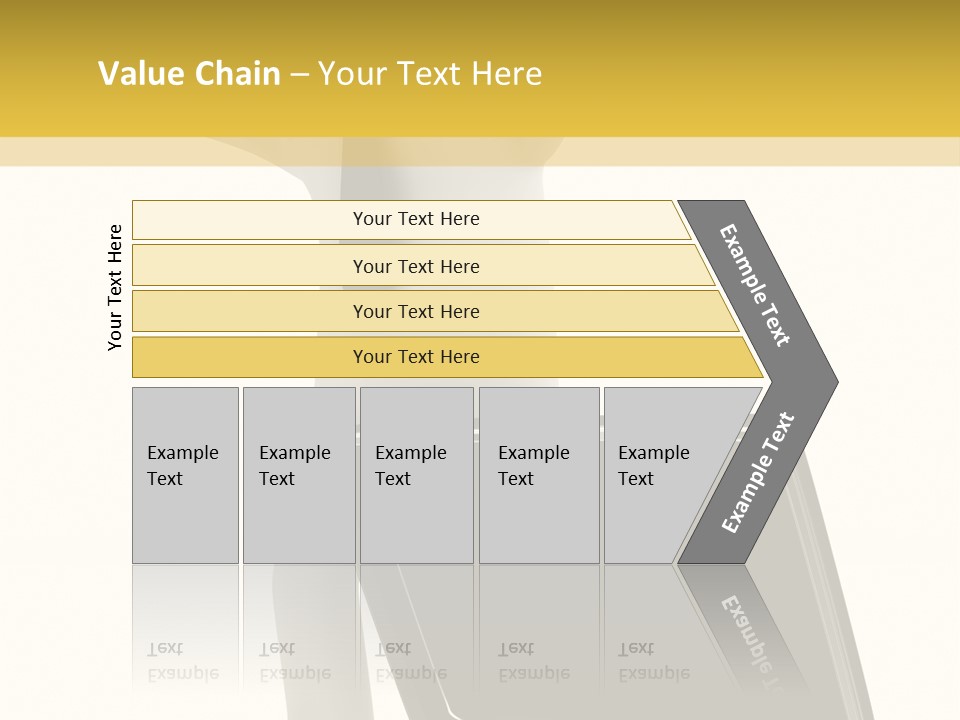Image resolution: width=960 pixels, height=720 pixels.
Task: Select the second 'Your Text Here' bar
Action: pyautogui.click(x=415, y=266)
